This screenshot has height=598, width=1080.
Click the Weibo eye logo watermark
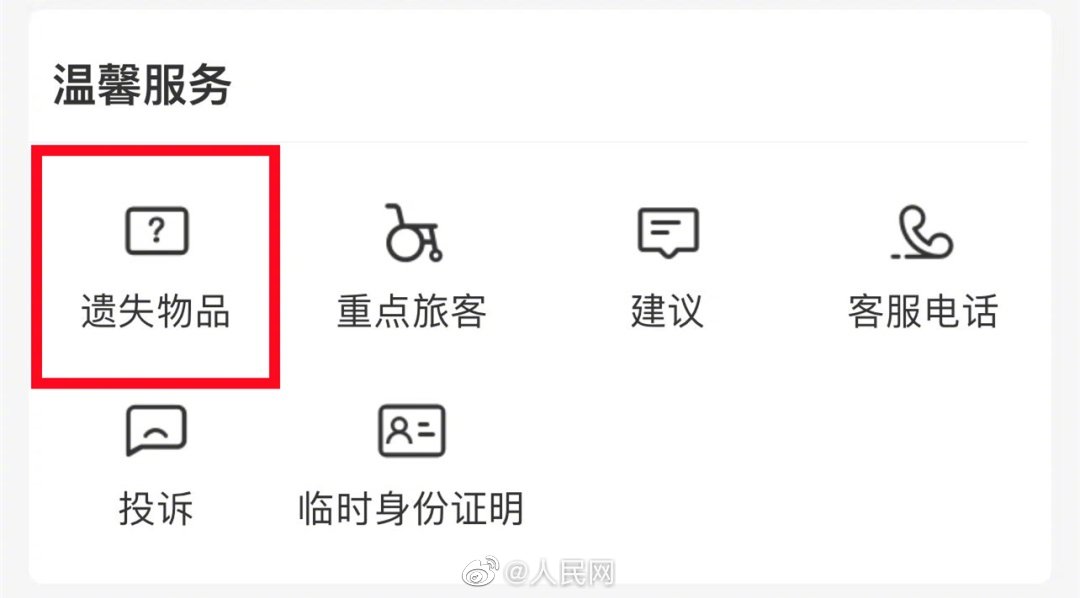click(x=480, y=572)
